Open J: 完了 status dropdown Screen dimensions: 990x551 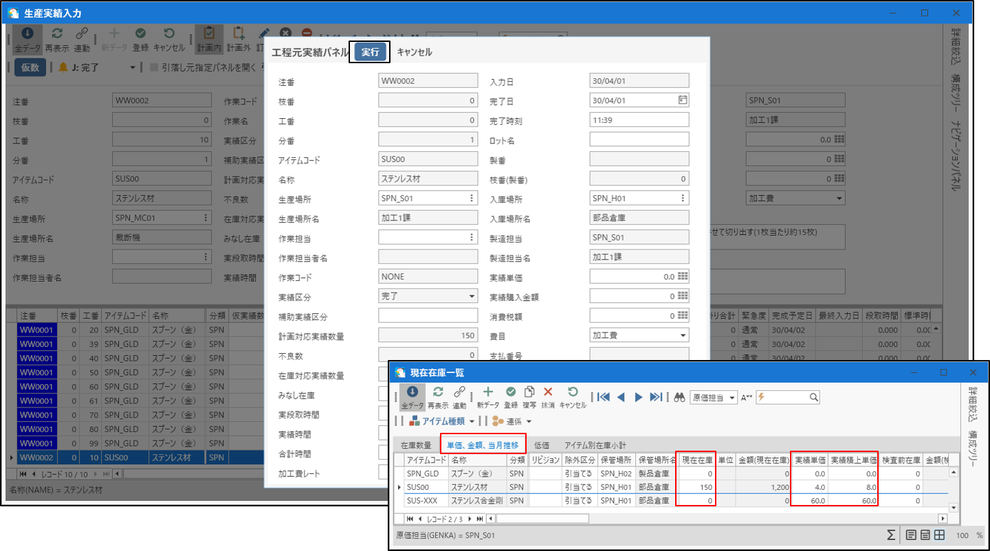pyautogui.click(x=132, y=68)
